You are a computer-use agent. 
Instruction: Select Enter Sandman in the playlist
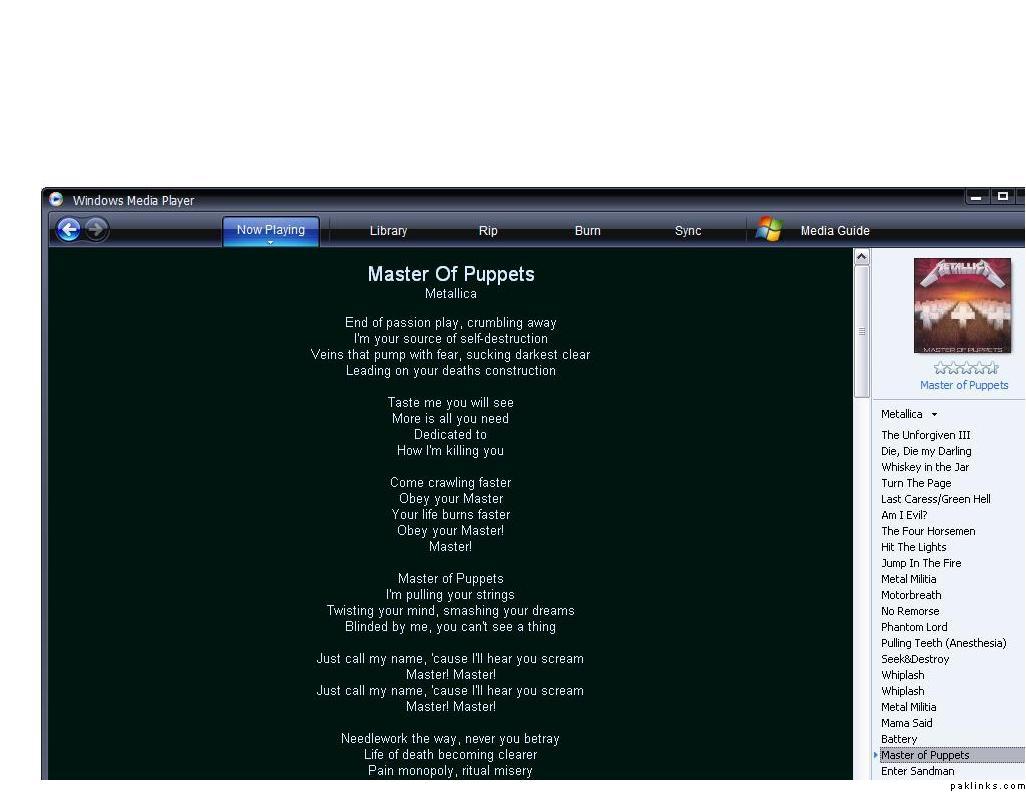click(917, 771)
